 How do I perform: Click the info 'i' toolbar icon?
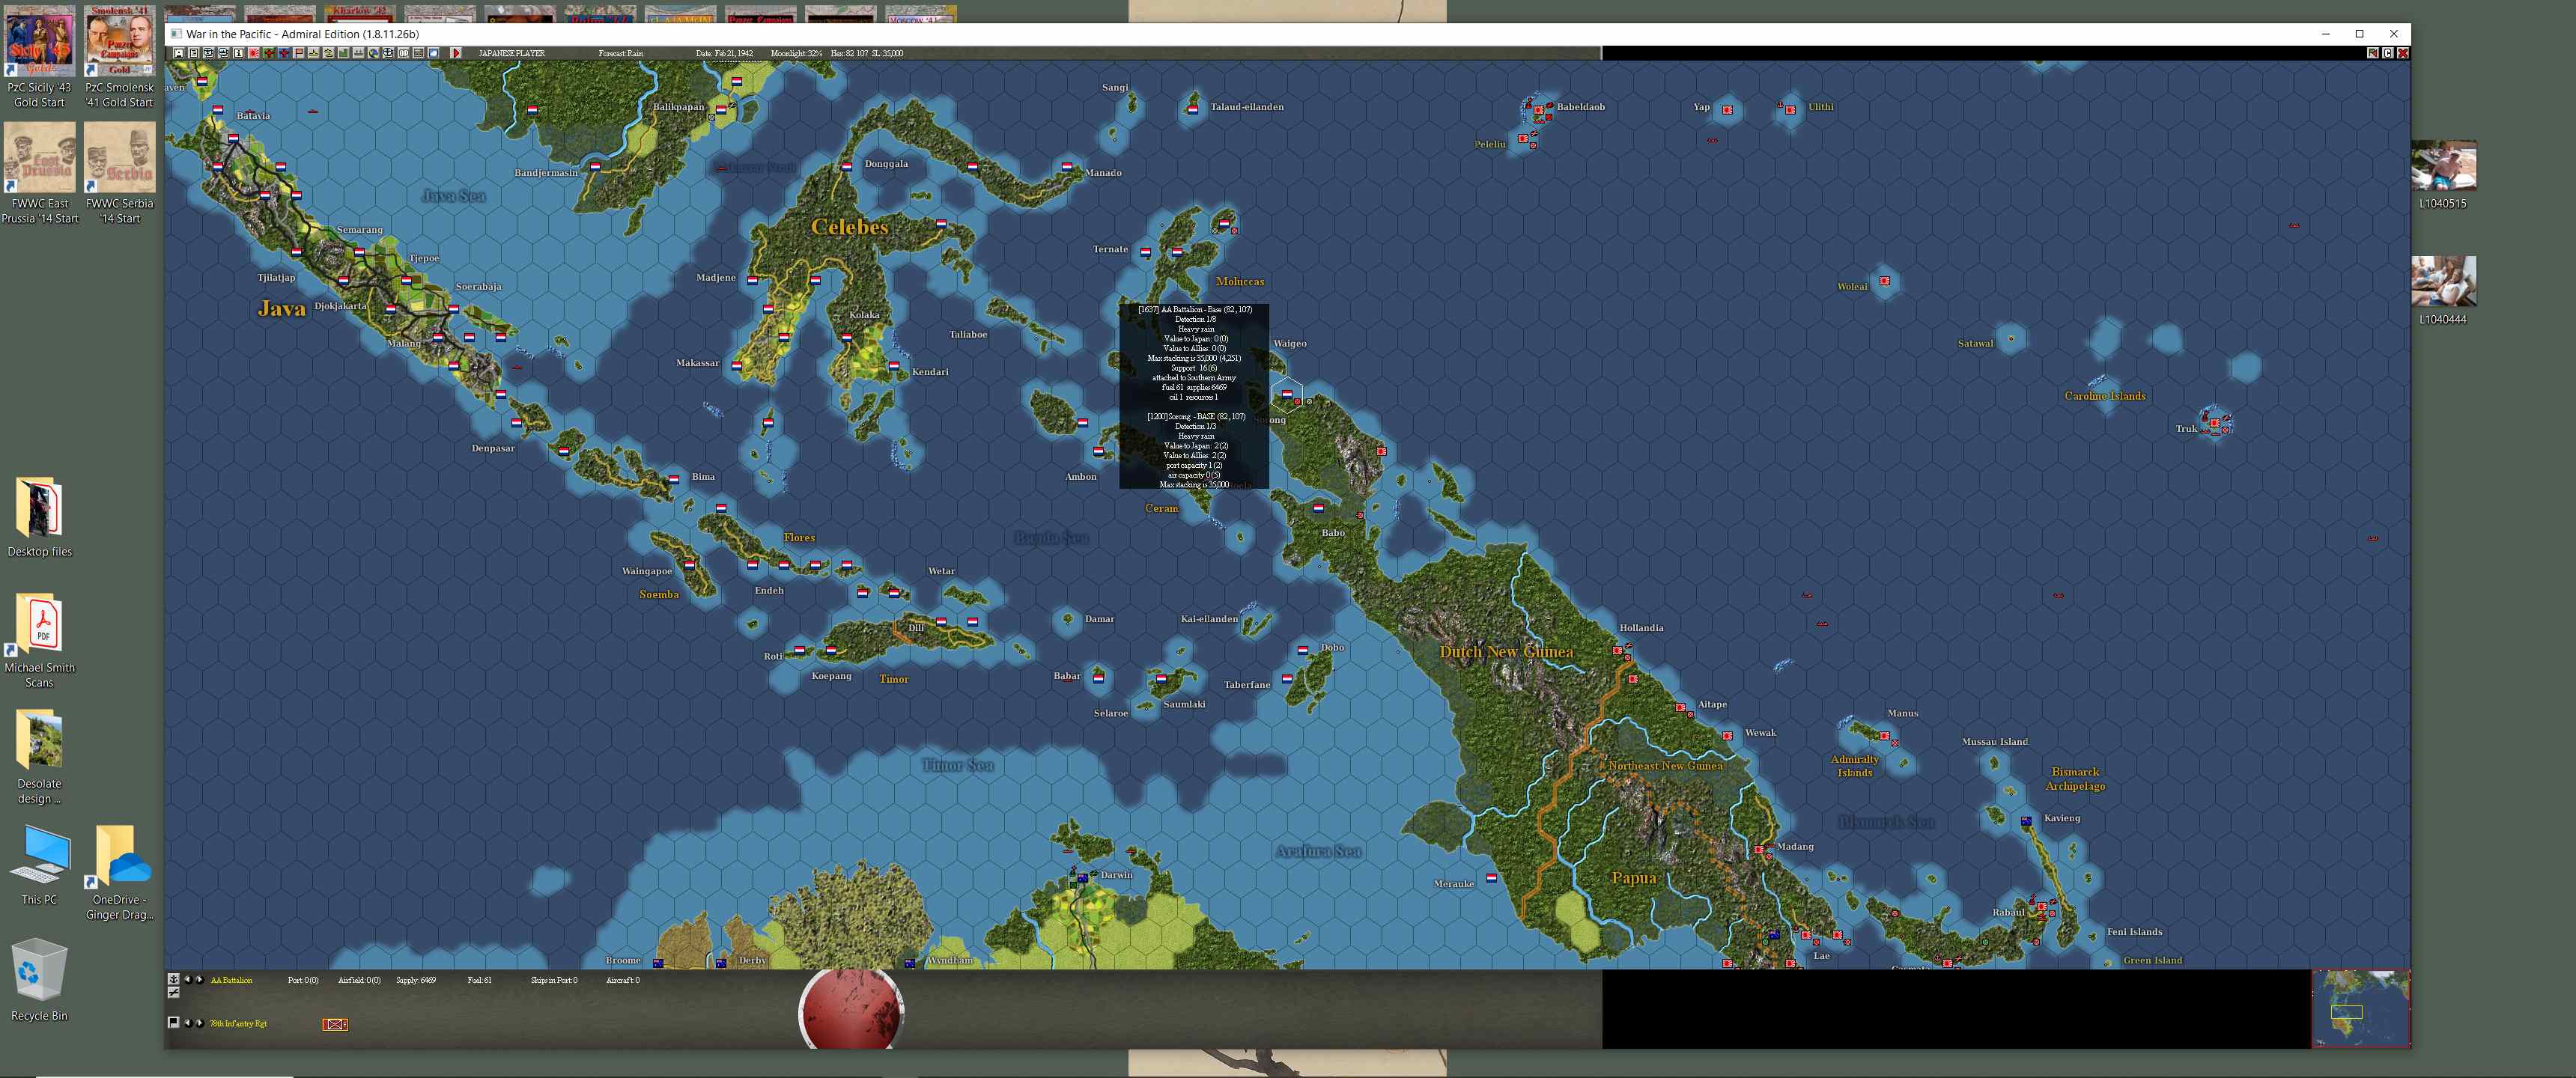click(238, 53)
